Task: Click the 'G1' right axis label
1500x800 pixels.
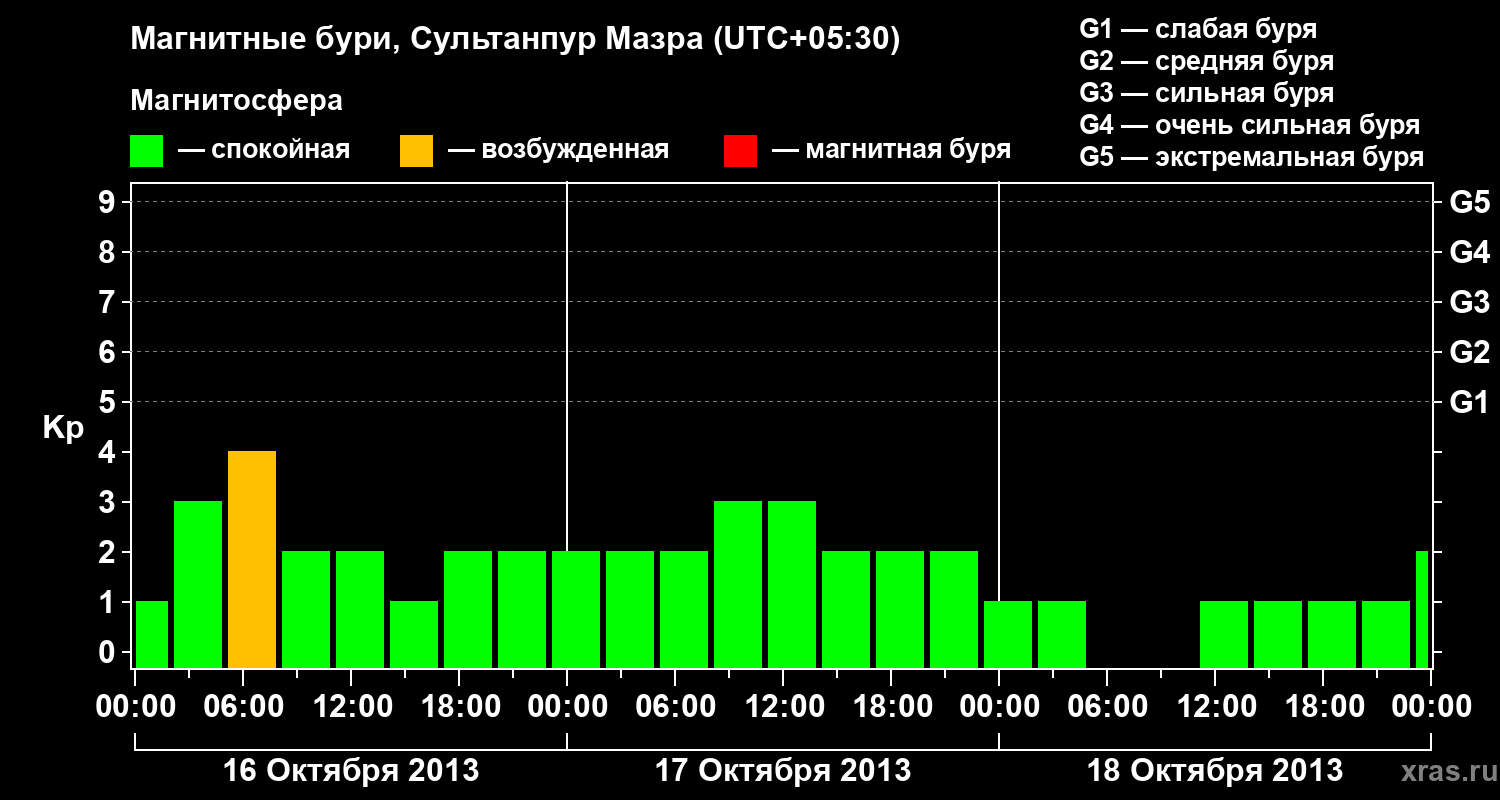Action: coord(1469,402)
